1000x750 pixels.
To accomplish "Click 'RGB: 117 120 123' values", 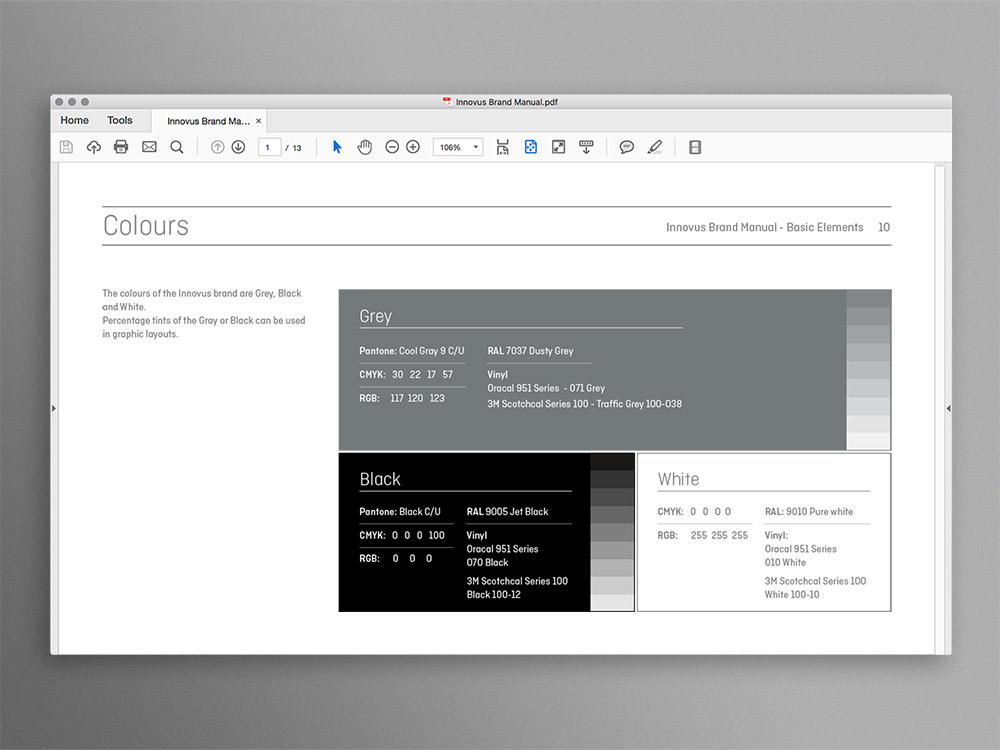I will (402, 398).
